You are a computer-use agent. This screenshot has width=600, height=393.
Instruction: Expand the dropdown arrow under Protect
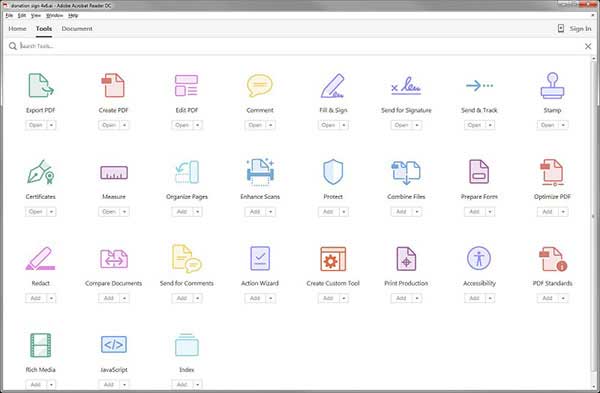[344, 212]
